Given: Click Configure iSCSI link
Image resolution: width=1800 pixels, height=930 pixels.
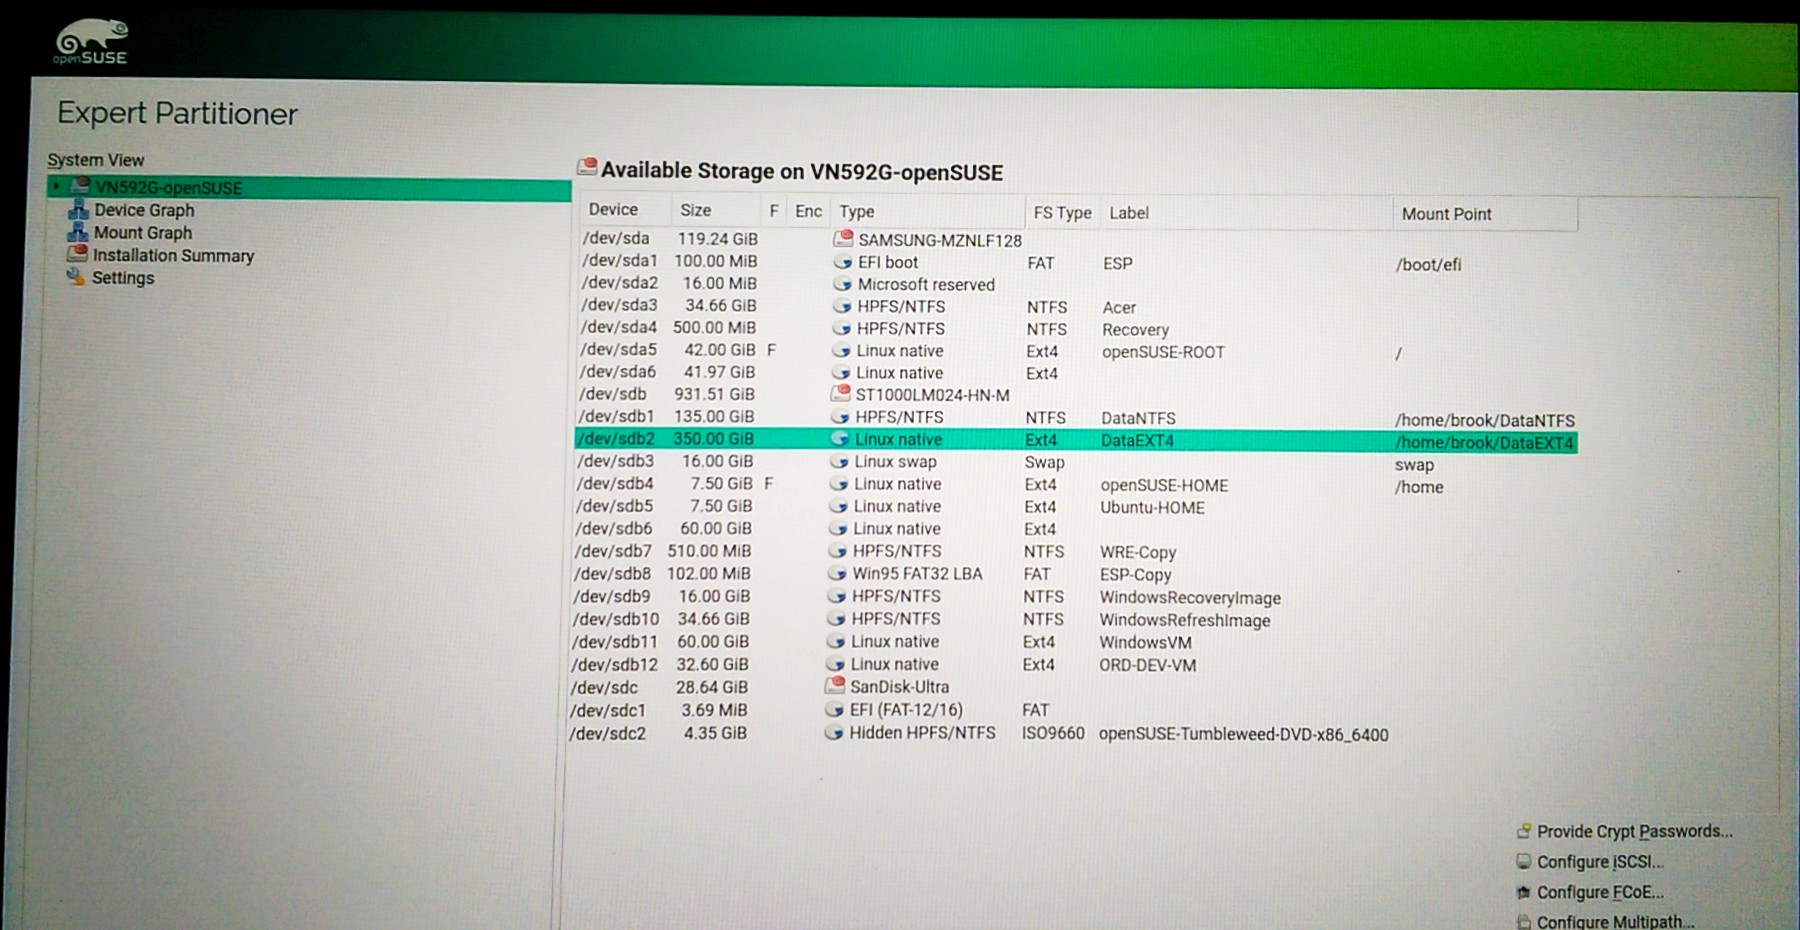Looking at the screenshot, I should (1600, 862).
